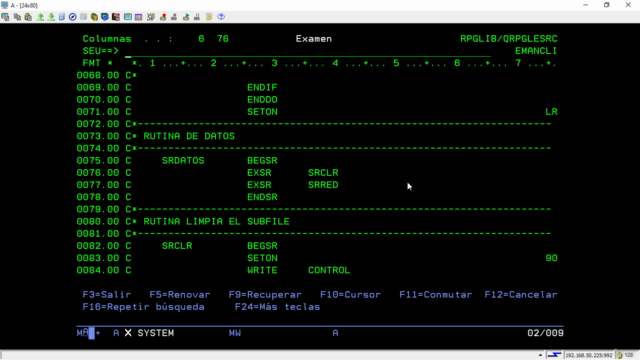Click the blue document page toolbar icon
This screenshot has width=640, height=360.
pyautogui.click(x=62, y=17)
